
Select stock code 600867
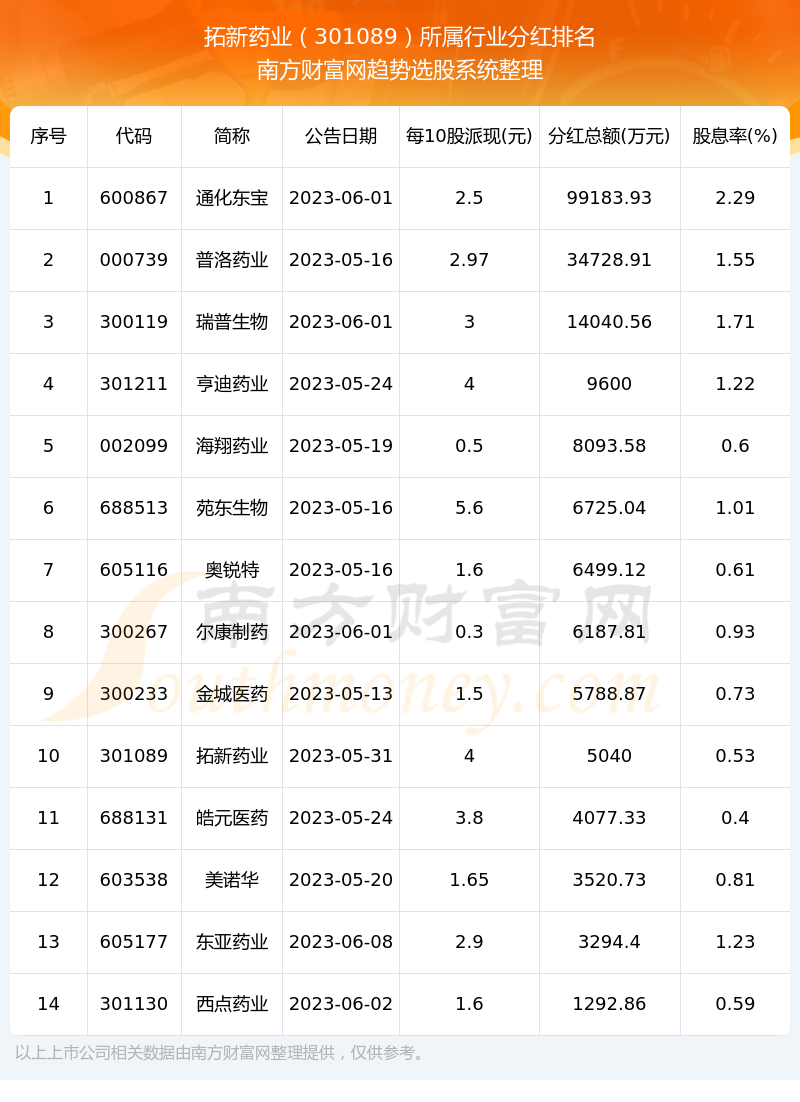pyautogui.click(x=134, y=198)
